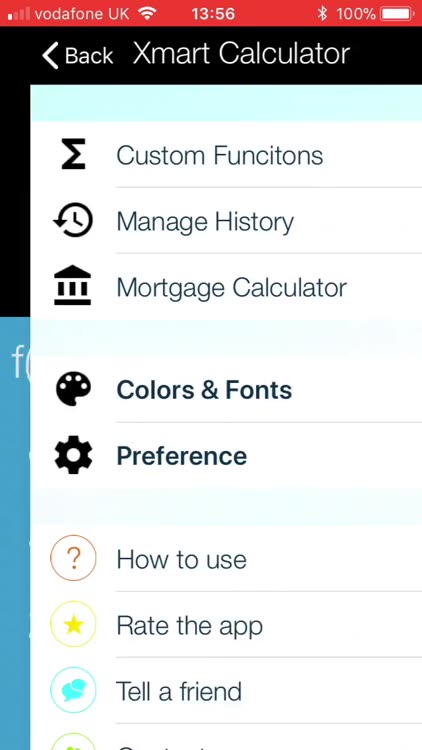Select the Tell a friend entry
422x750 pixels.
tap(226, 691)
